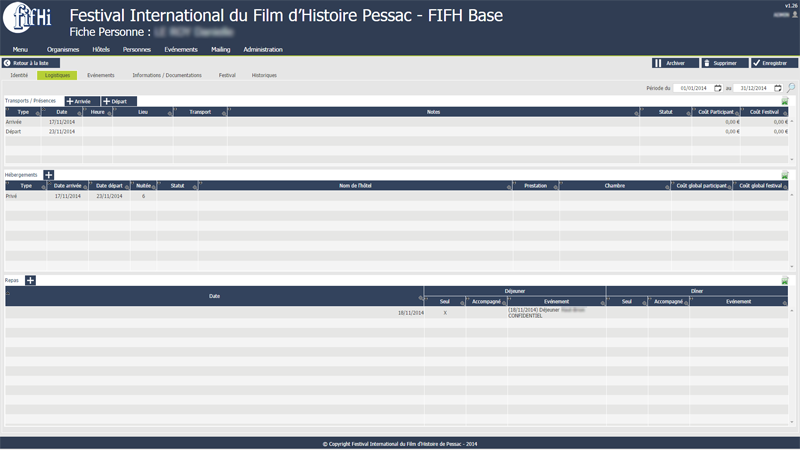Filter the Prestation column icon

[x=556, y=187]
